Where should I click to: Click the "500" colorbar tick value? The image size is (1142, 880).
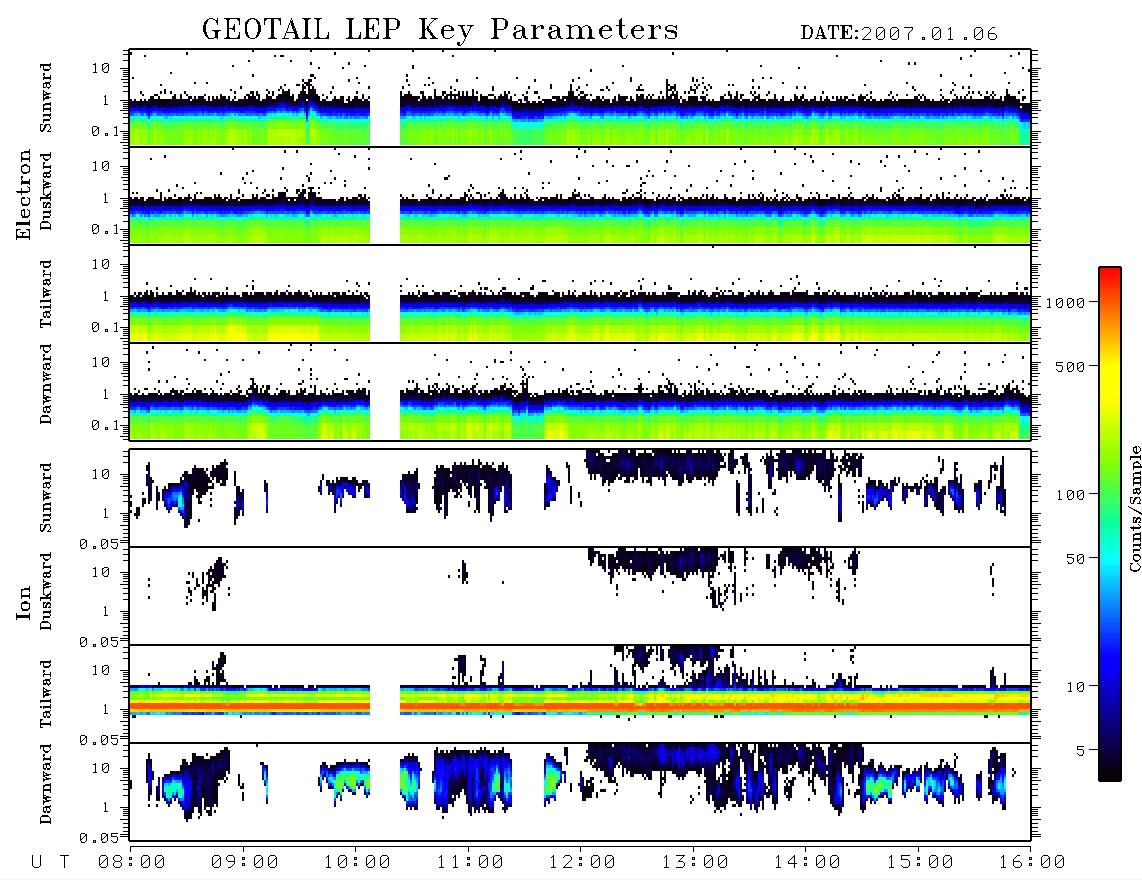pos(1070,366)
